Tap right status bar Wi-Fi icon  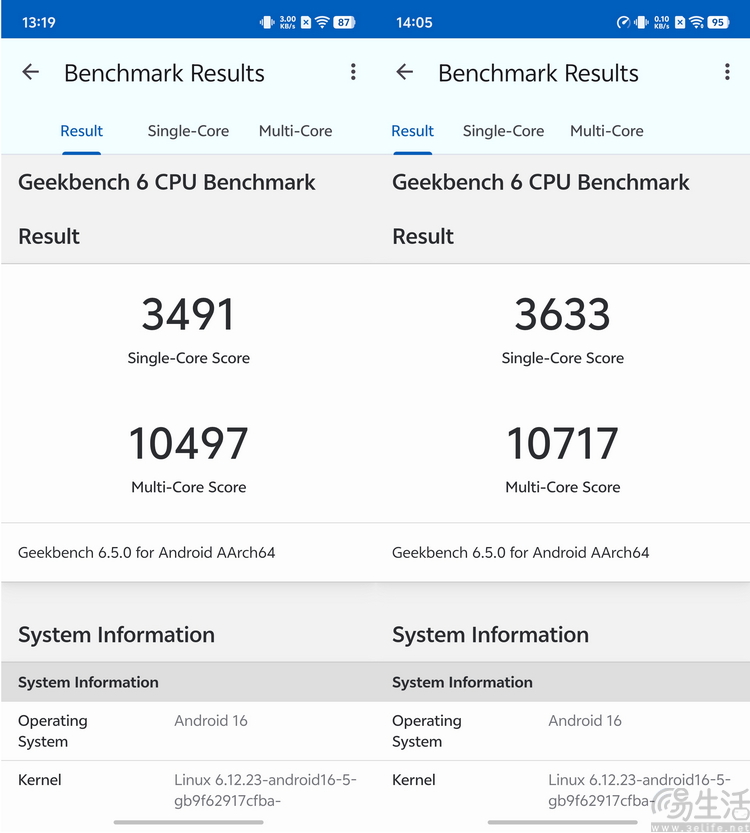click(696, 22)
